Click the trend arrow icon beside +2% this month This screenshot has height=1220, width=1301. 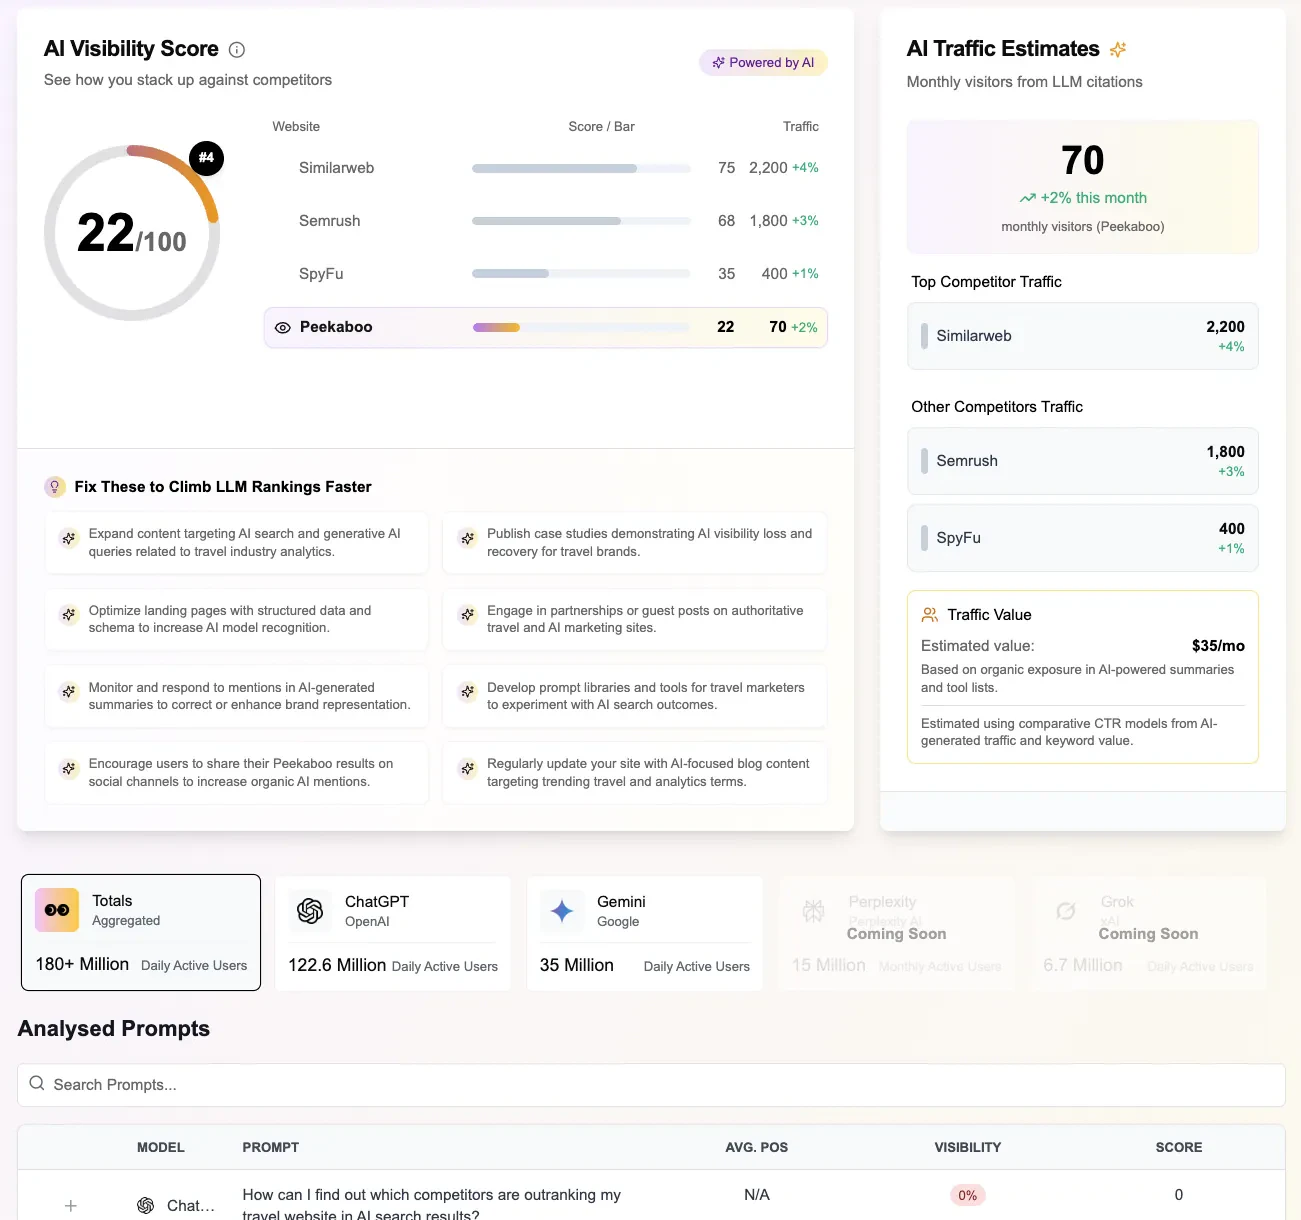click(x=1027, y=198)
